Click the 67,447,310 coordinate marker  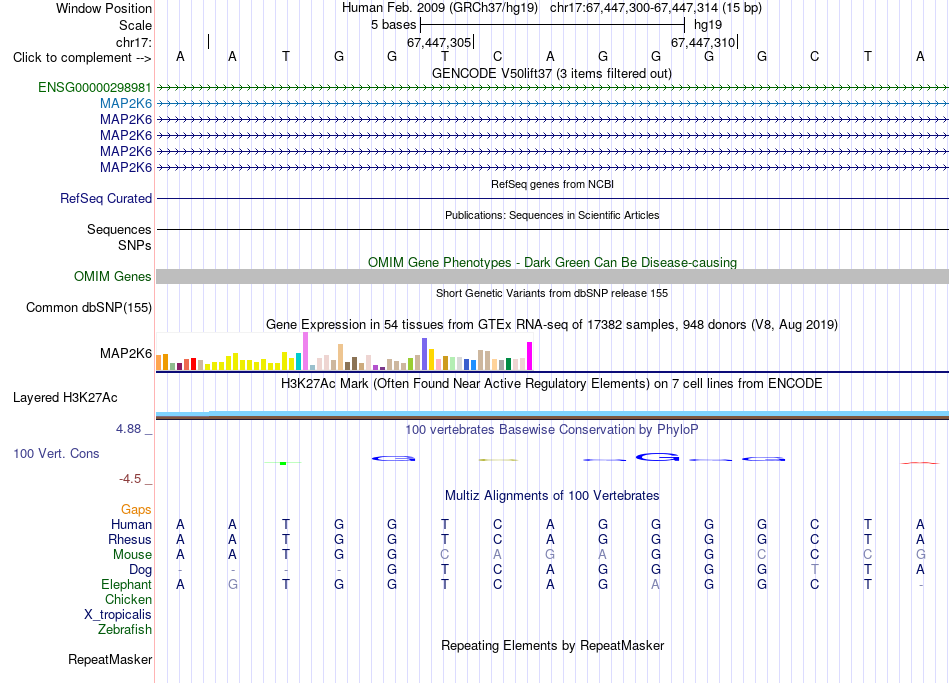coord(703,42)
